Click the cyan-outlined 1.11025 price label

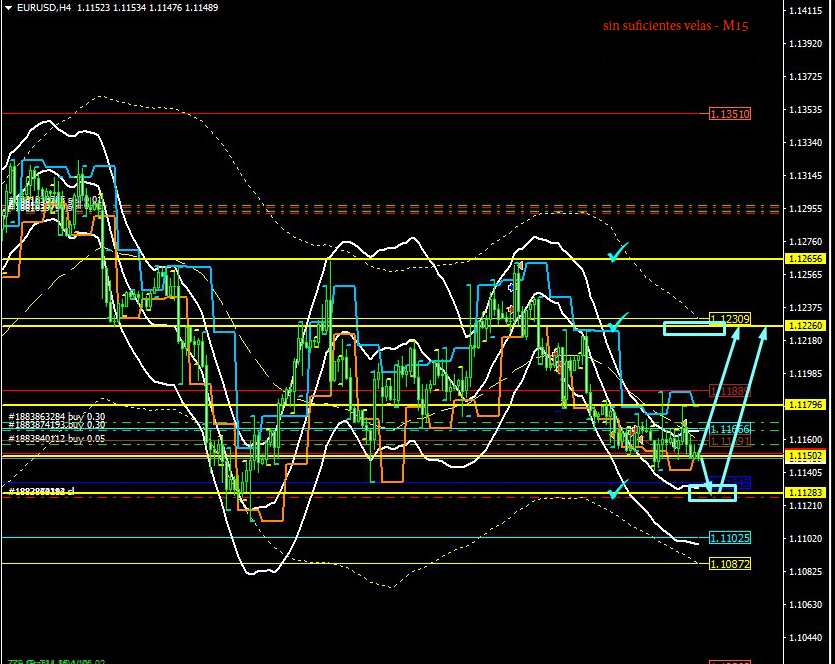click(730, 538)
